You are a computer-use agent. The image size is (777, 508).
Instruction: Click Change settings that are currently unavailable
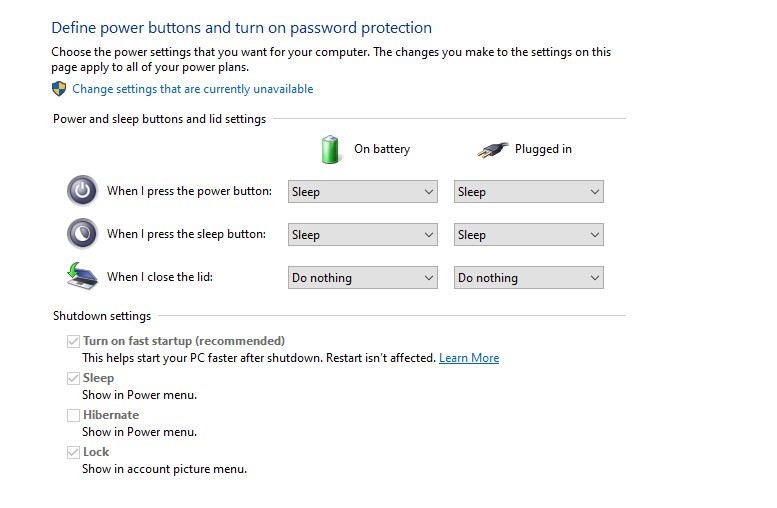(x=192, y=89)
